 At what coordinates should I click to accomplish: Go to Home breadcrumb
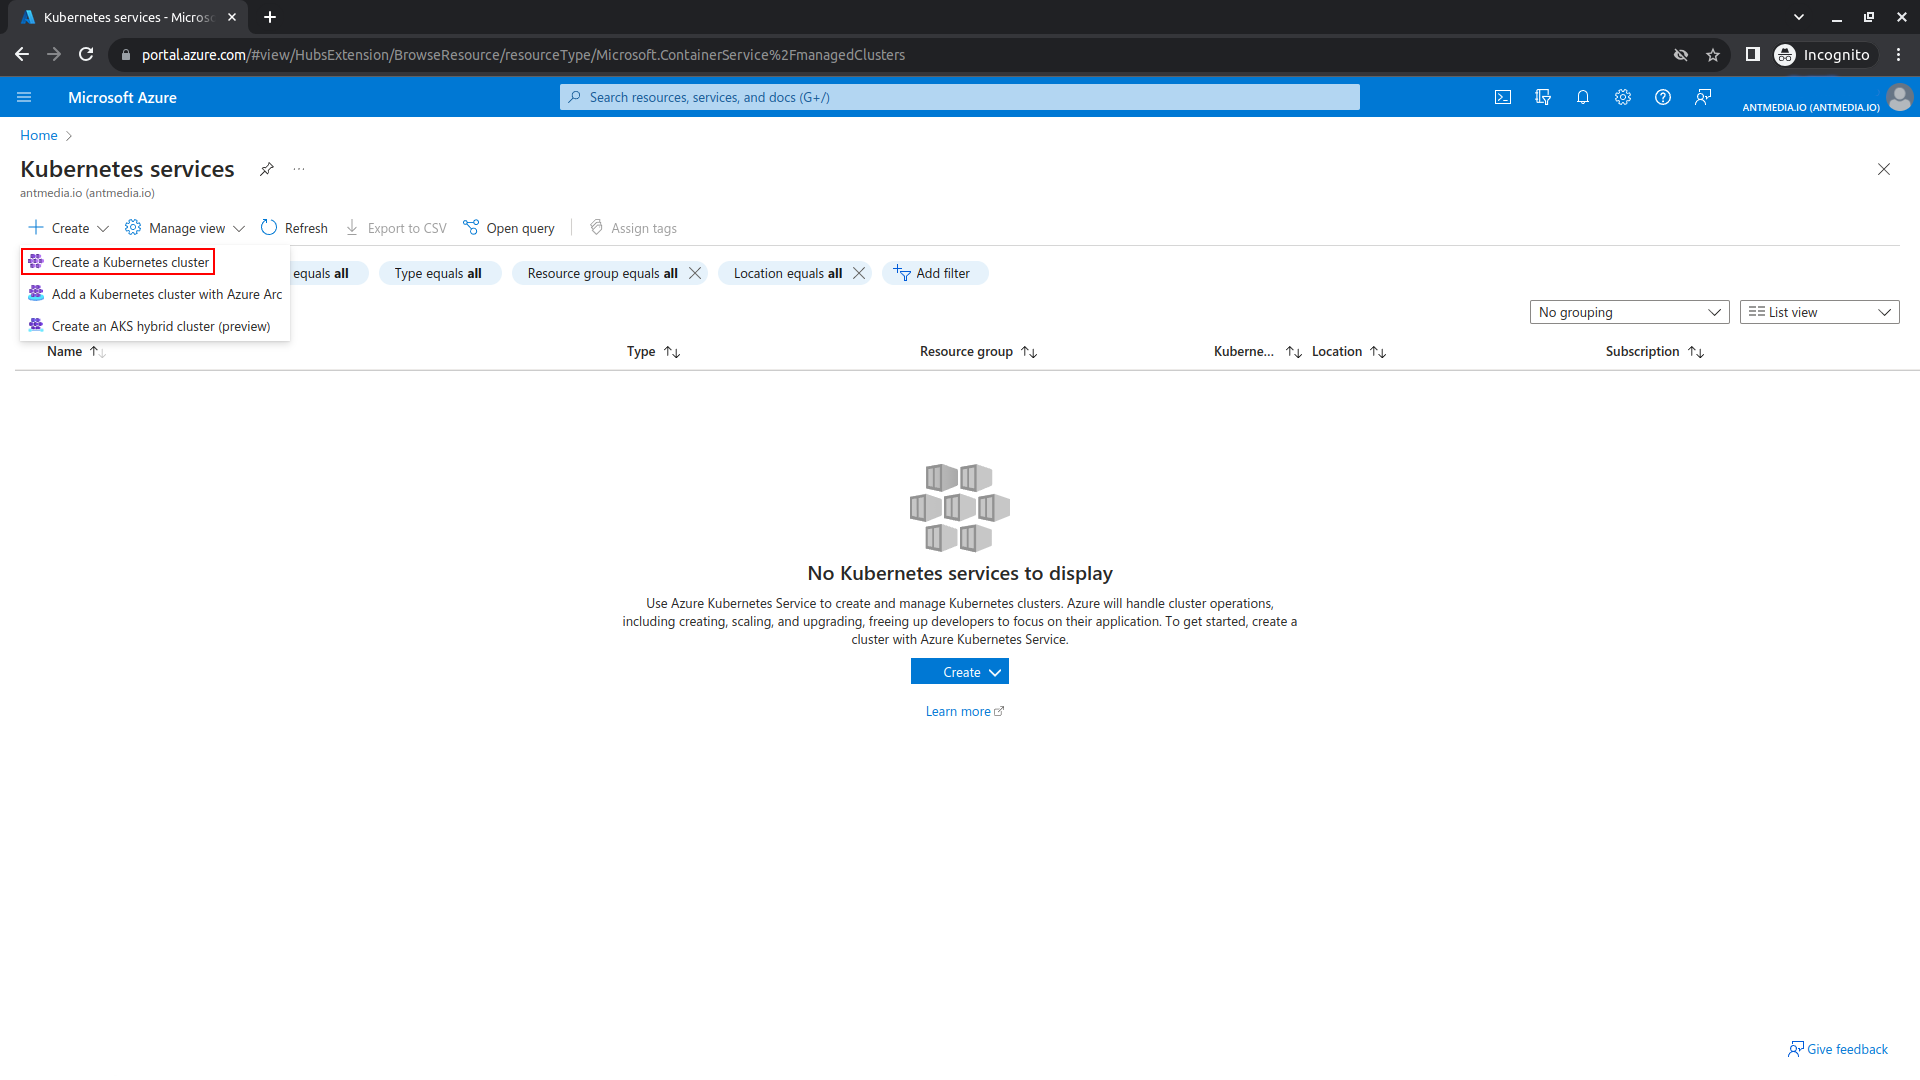pyautogui.click(x=39, y=135)
